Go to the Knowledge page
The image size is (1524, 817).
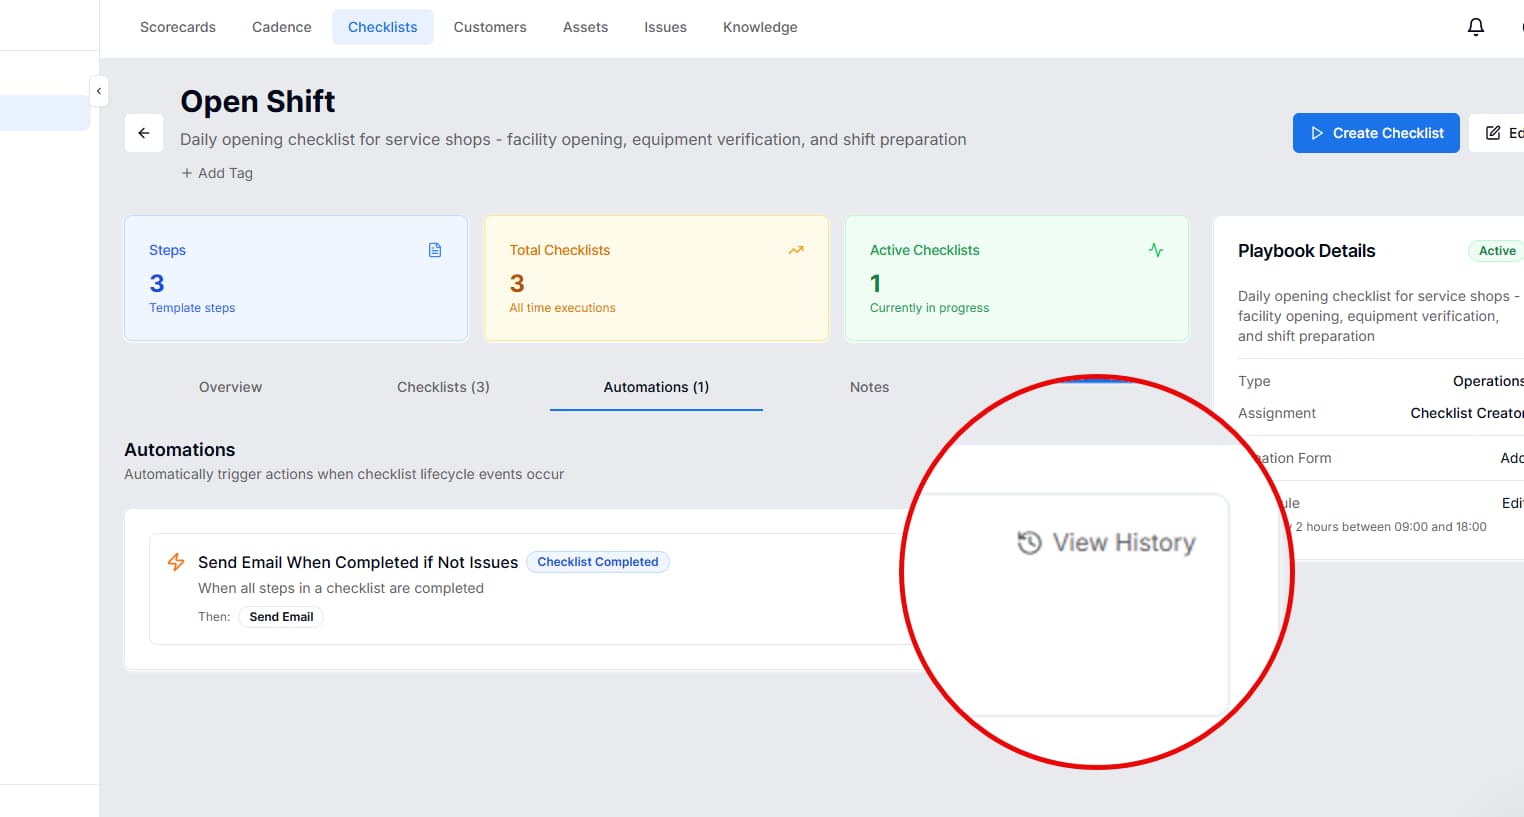(x=760, y=27)
